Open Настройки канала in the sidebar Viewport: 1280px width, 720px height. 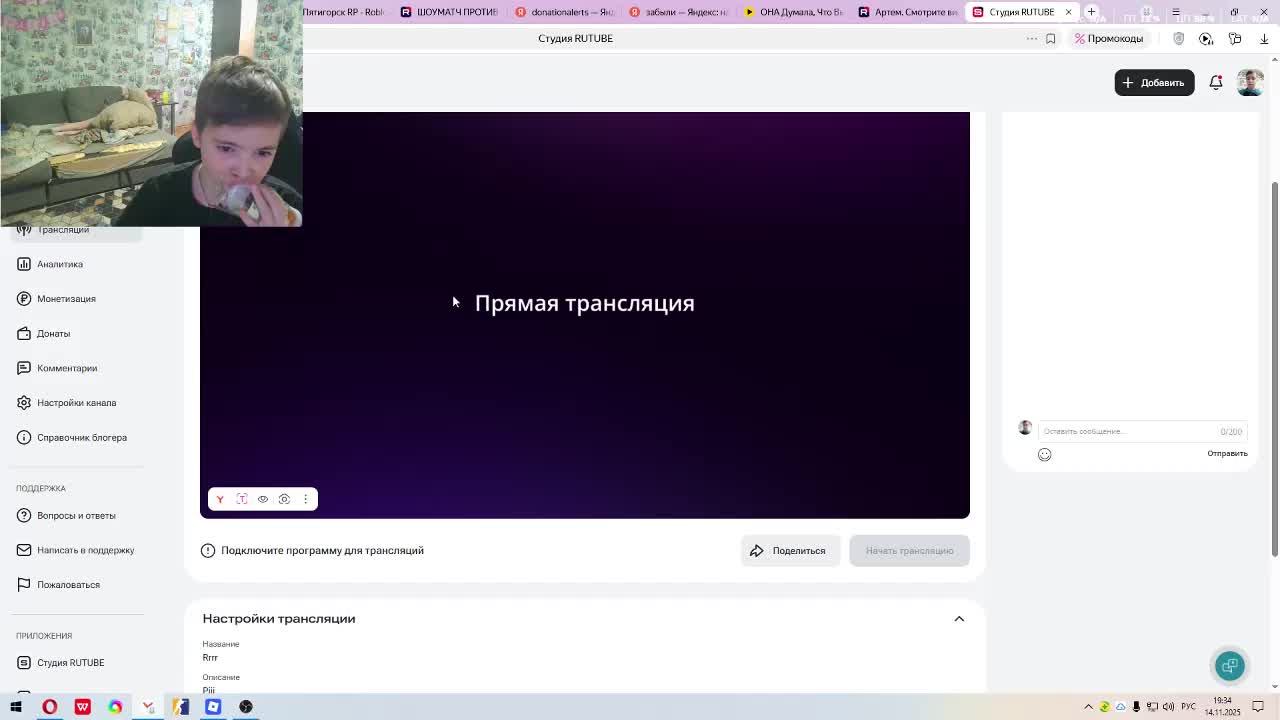click(76, 403)
